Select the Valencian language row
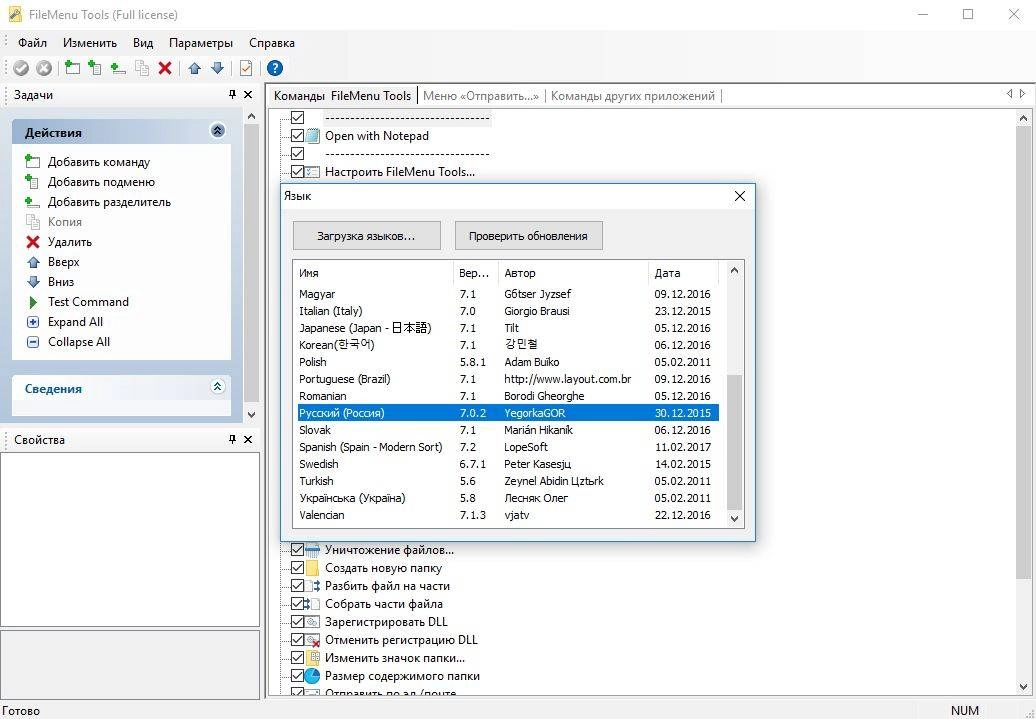Image resolution: width=1036 pixels, height=719 pixels. click(x=507, y=515)
